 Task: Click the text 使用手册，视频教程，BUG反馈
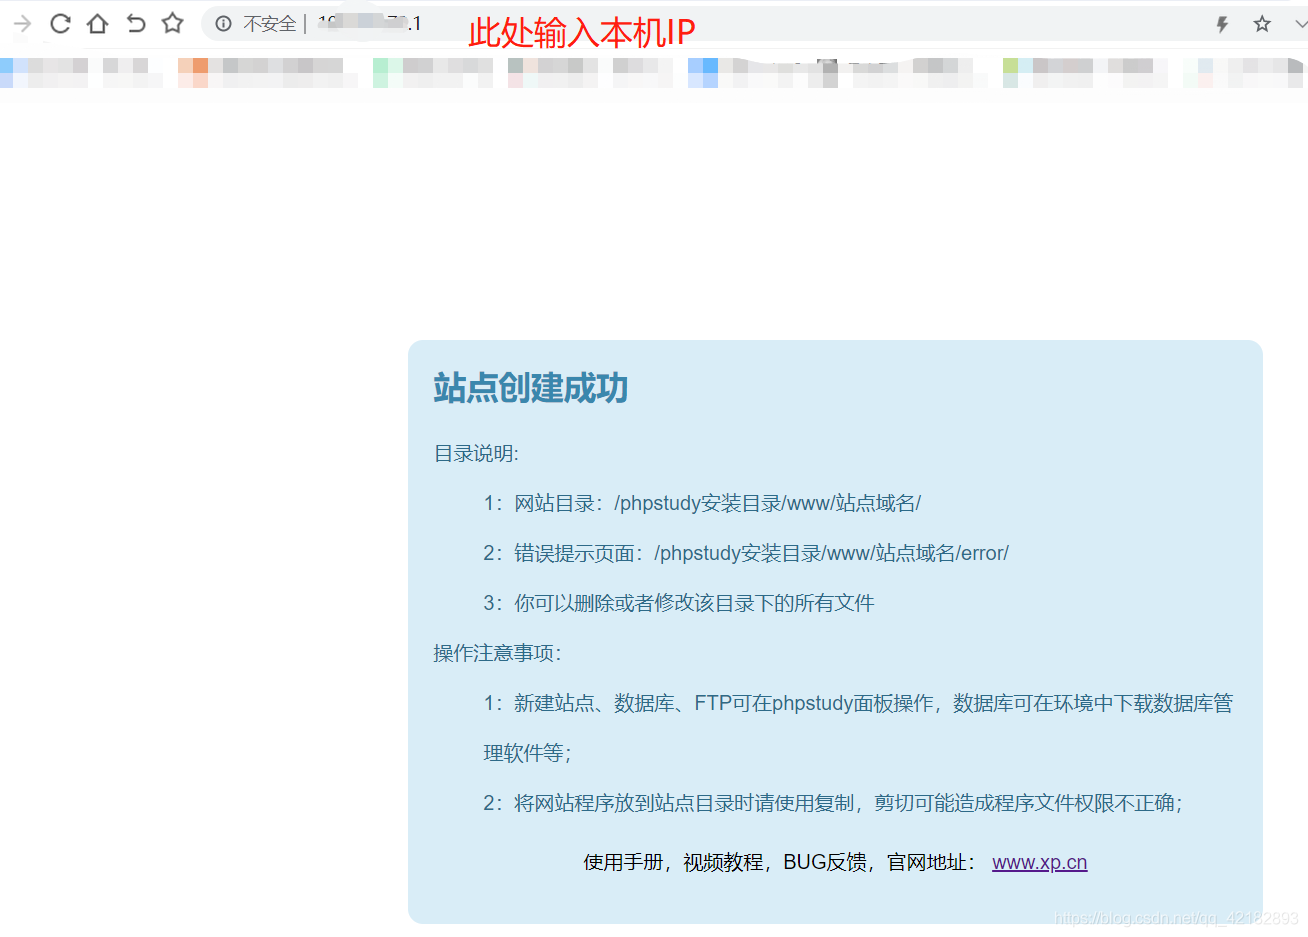tap(725, 862)
